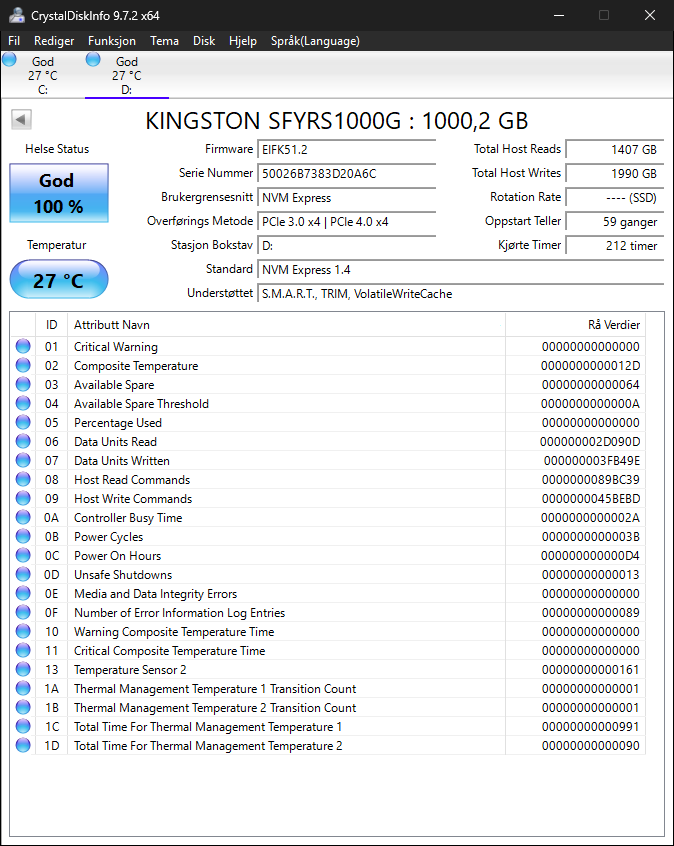Image resolution: width=674 pixels, height=846 pixels.
Task: Select the C: drive tab
Action: tap(43, 76)
